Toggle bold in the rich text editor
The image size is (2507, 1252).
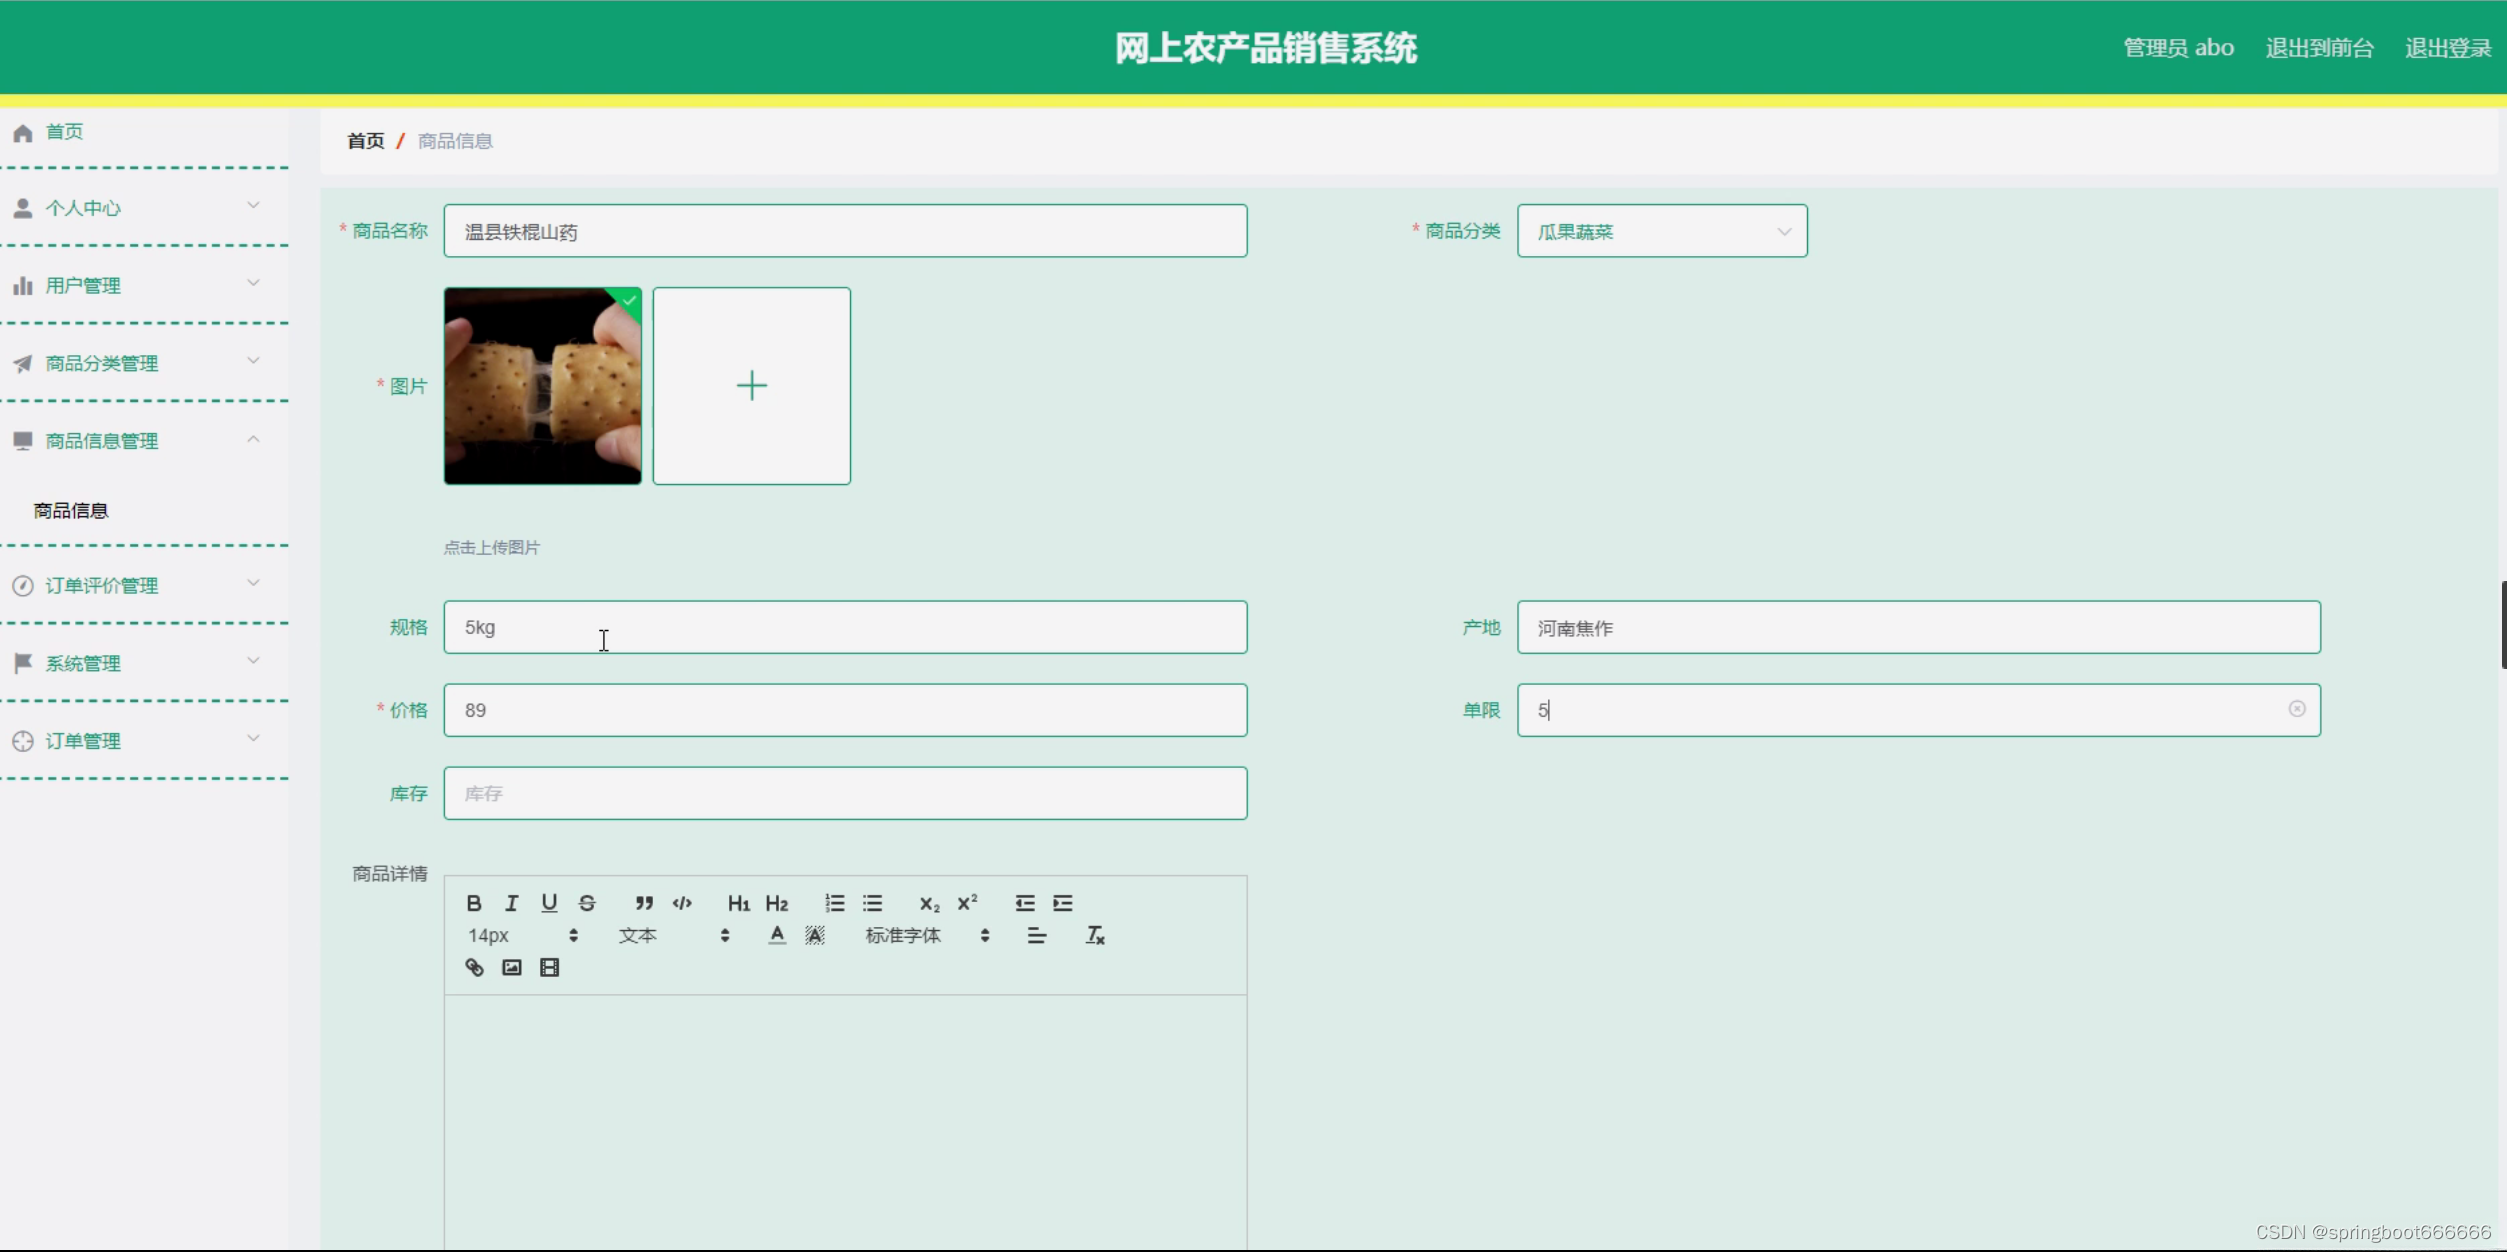(474, 903)
